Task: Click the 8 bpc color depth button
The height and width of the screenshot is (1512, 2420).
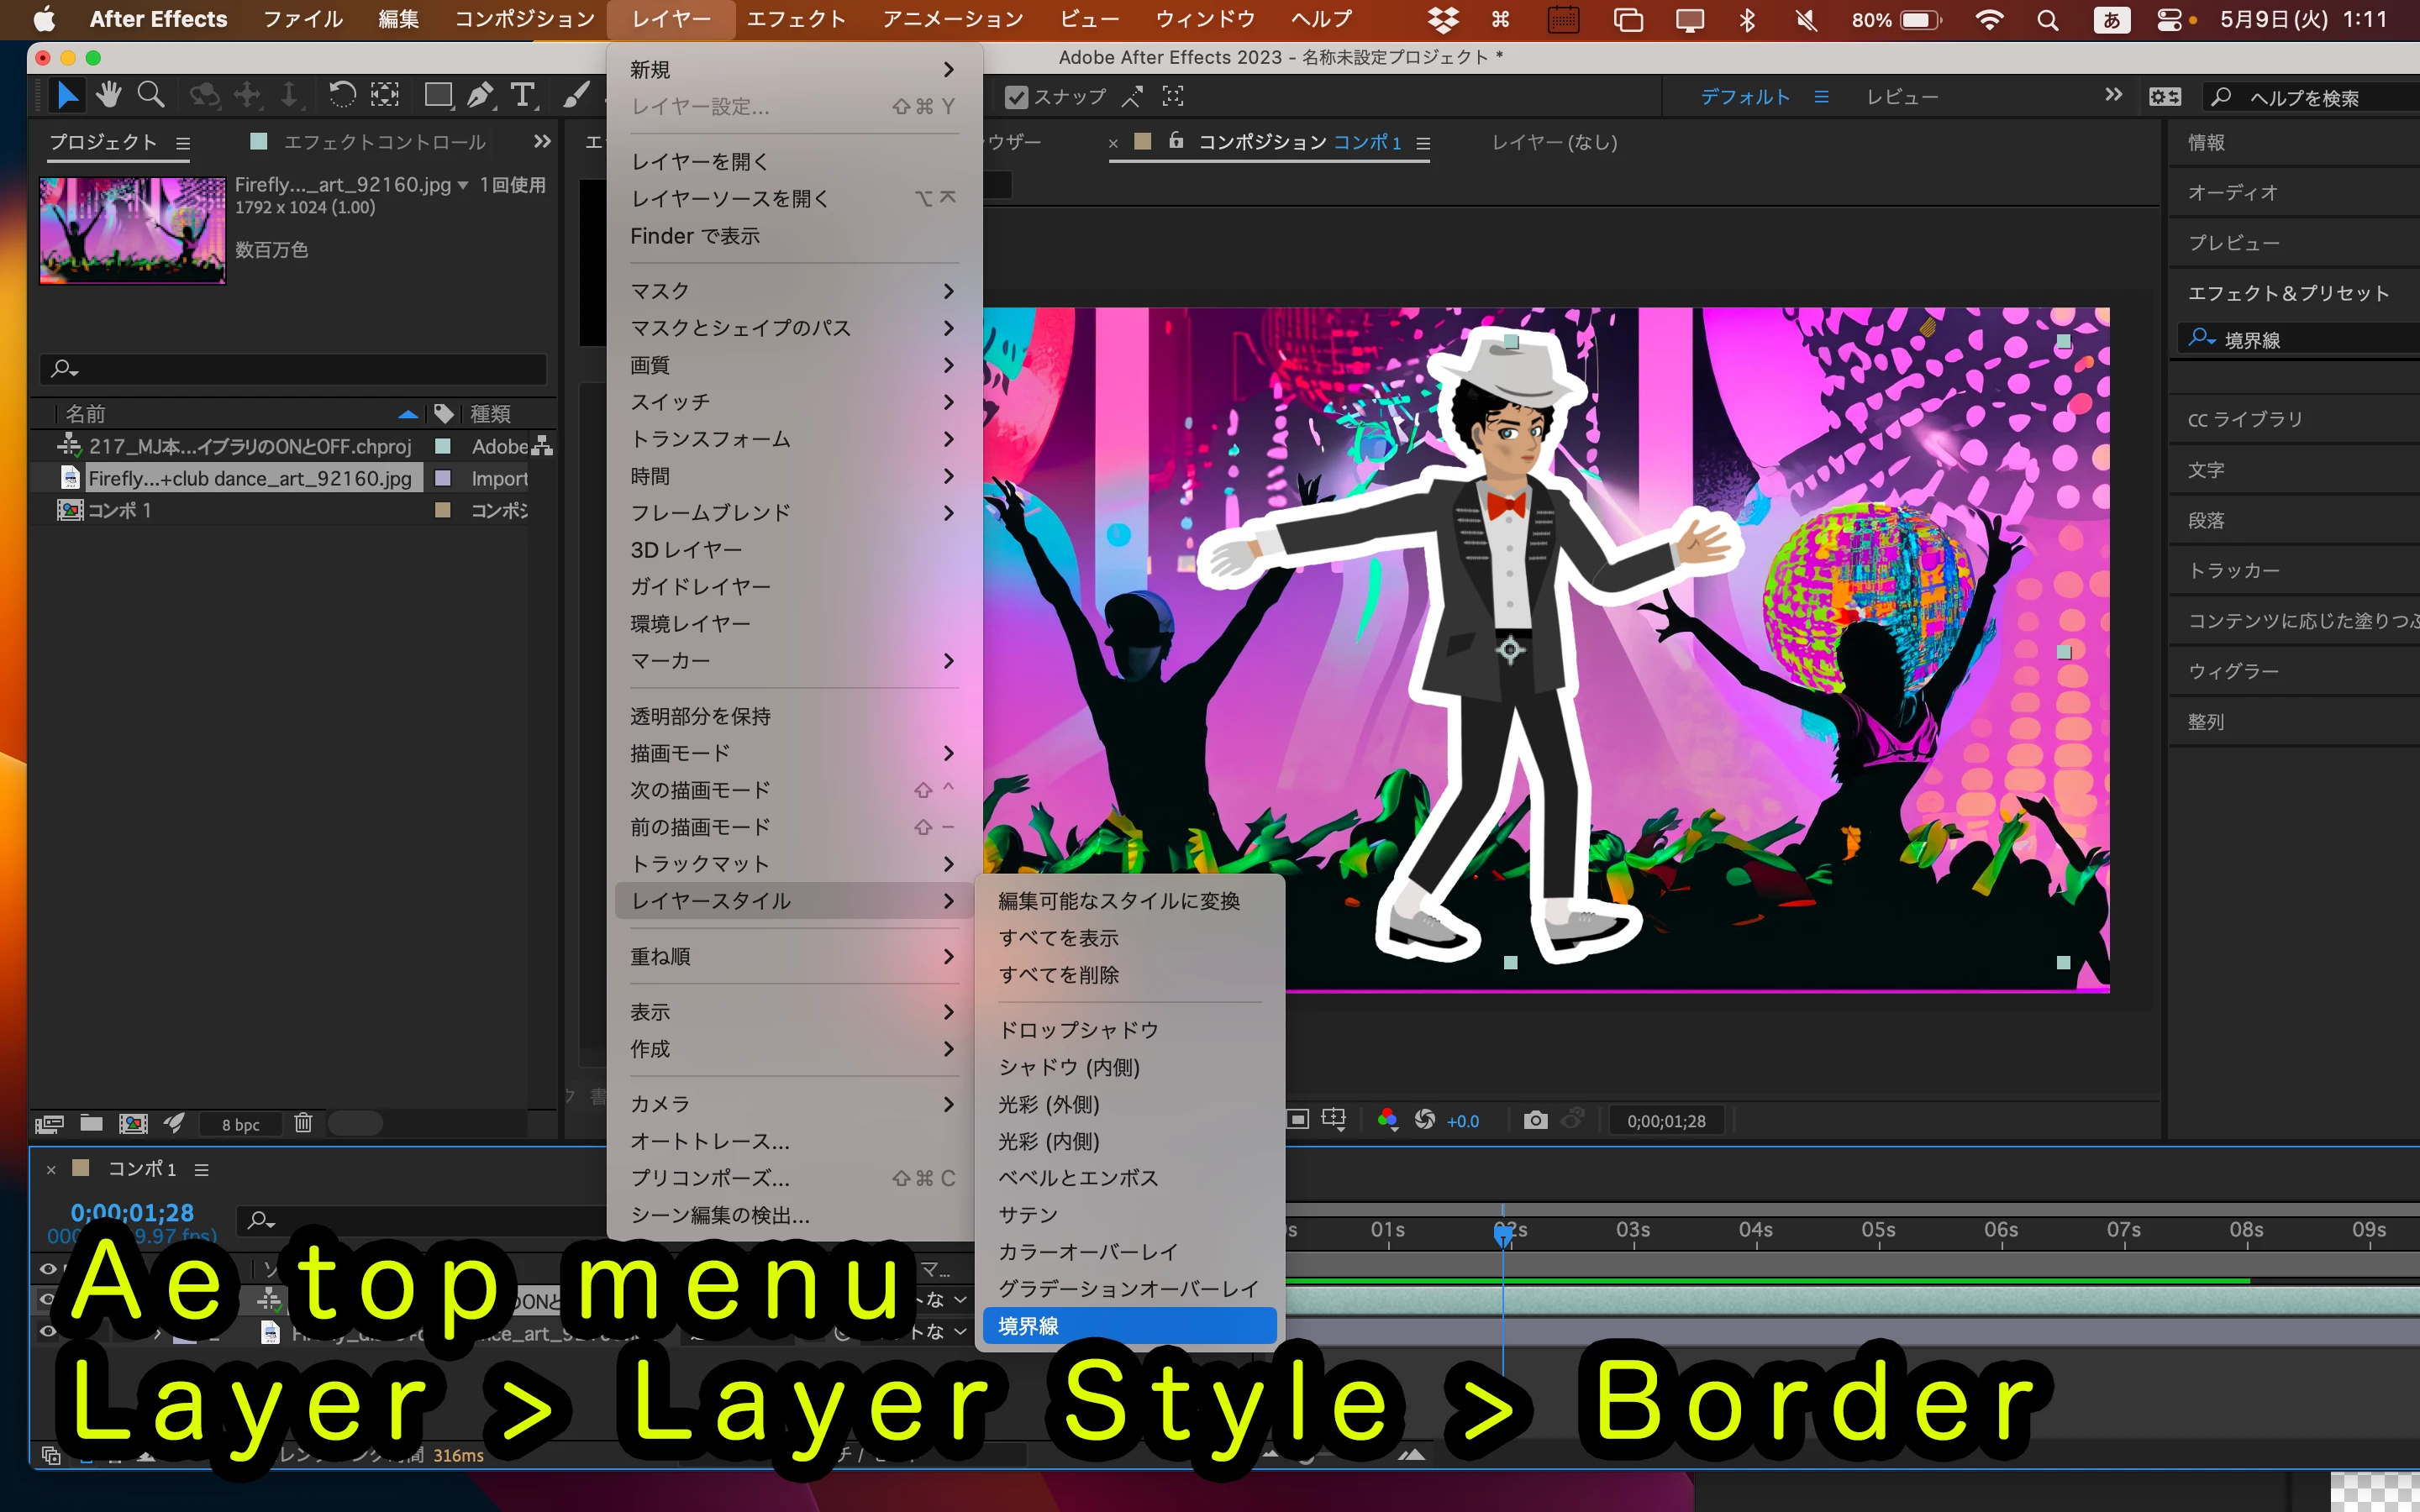Action: coord(240,1124)
